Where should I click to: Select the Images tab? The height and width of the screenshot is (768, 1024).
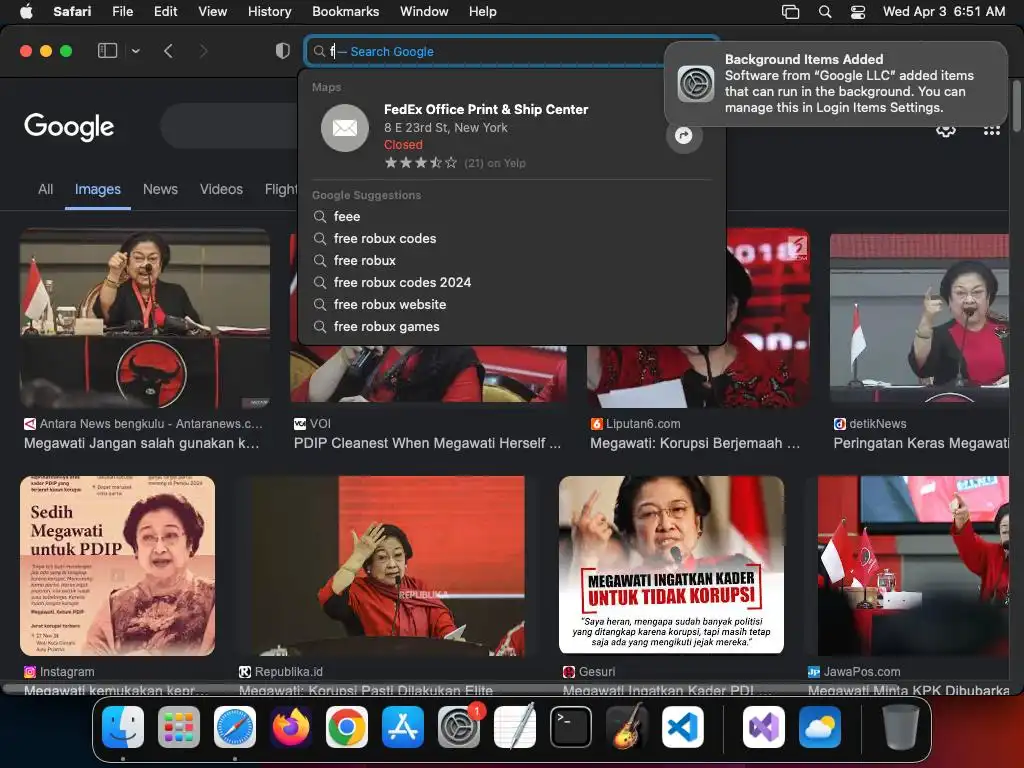pos(98,189)
